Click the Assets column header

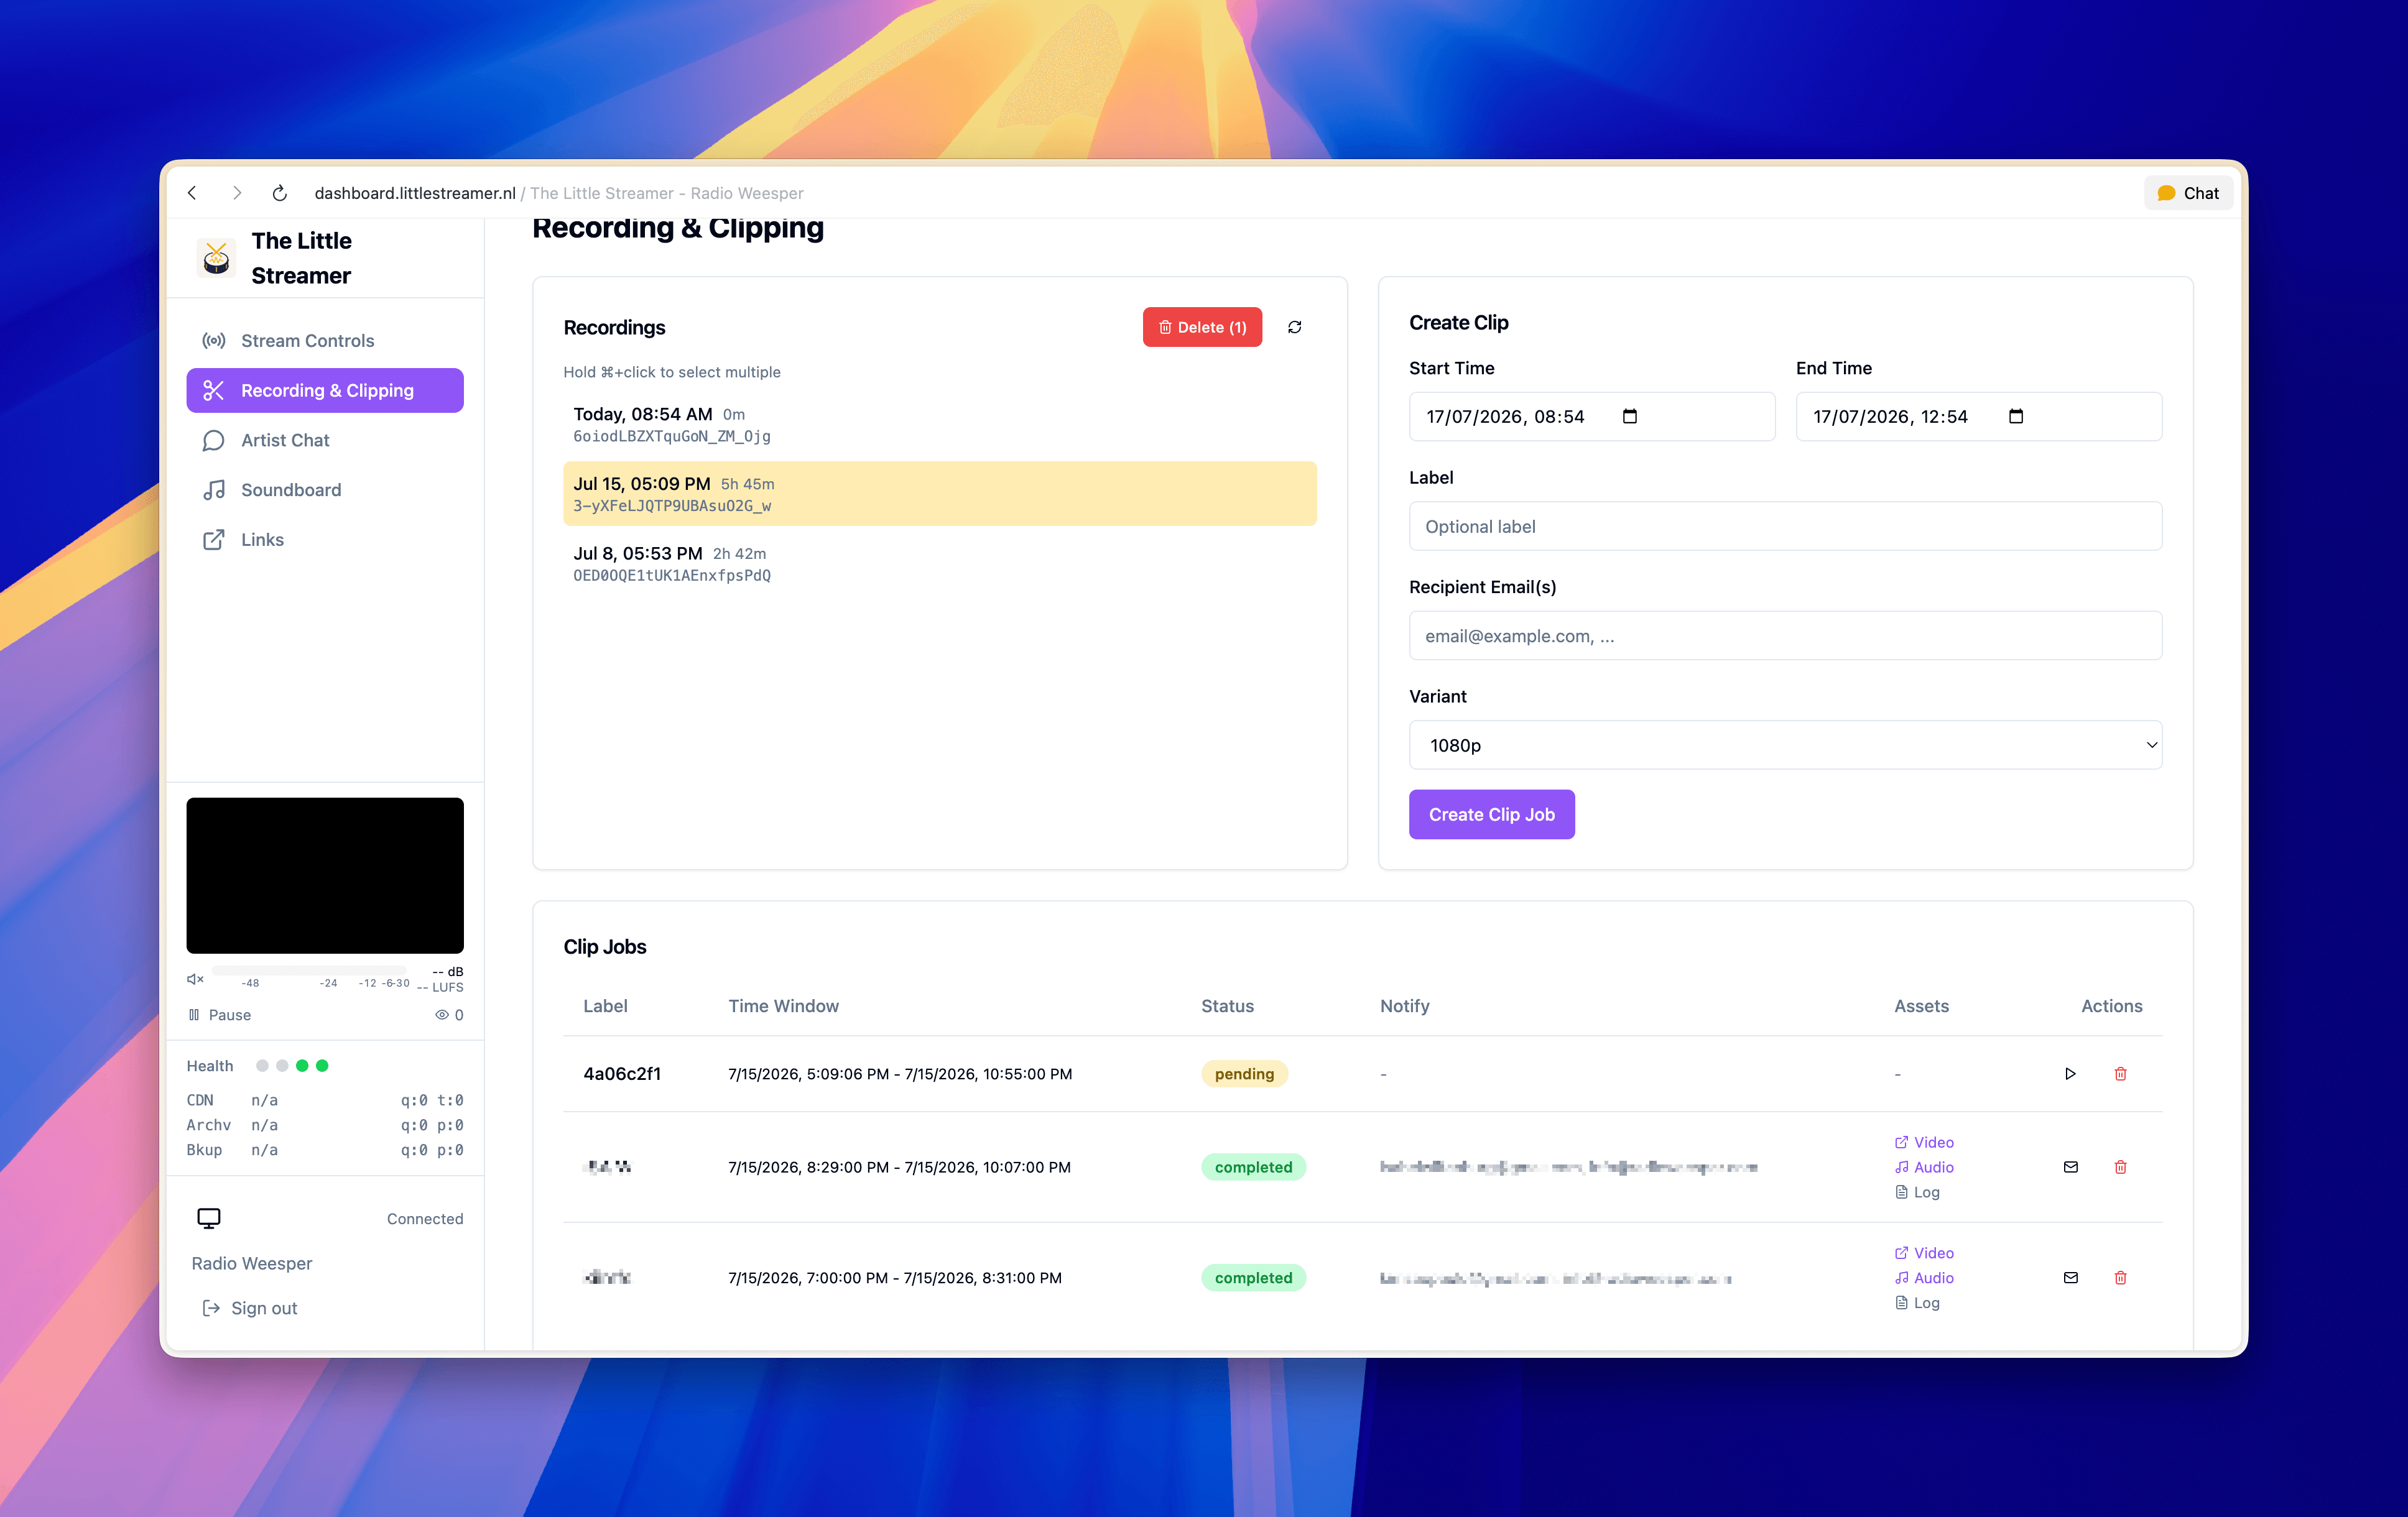[x=1921, y=1006]
